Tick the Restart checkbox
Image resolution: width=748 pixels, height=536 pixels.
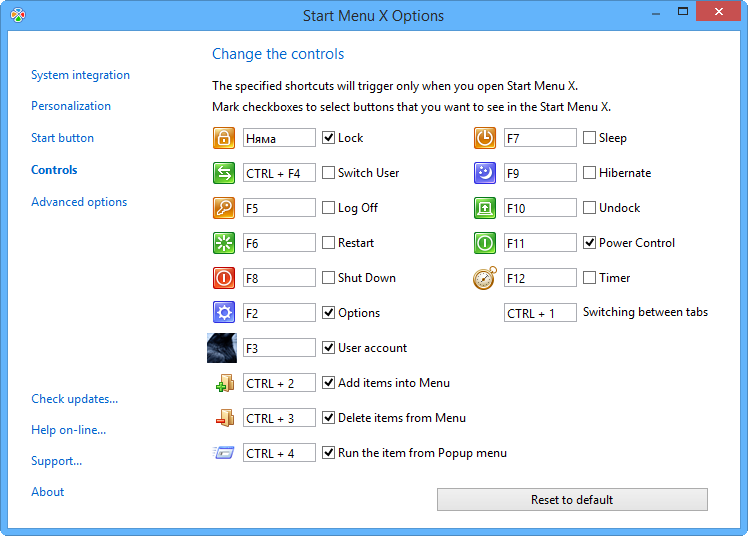click(328, 243)
